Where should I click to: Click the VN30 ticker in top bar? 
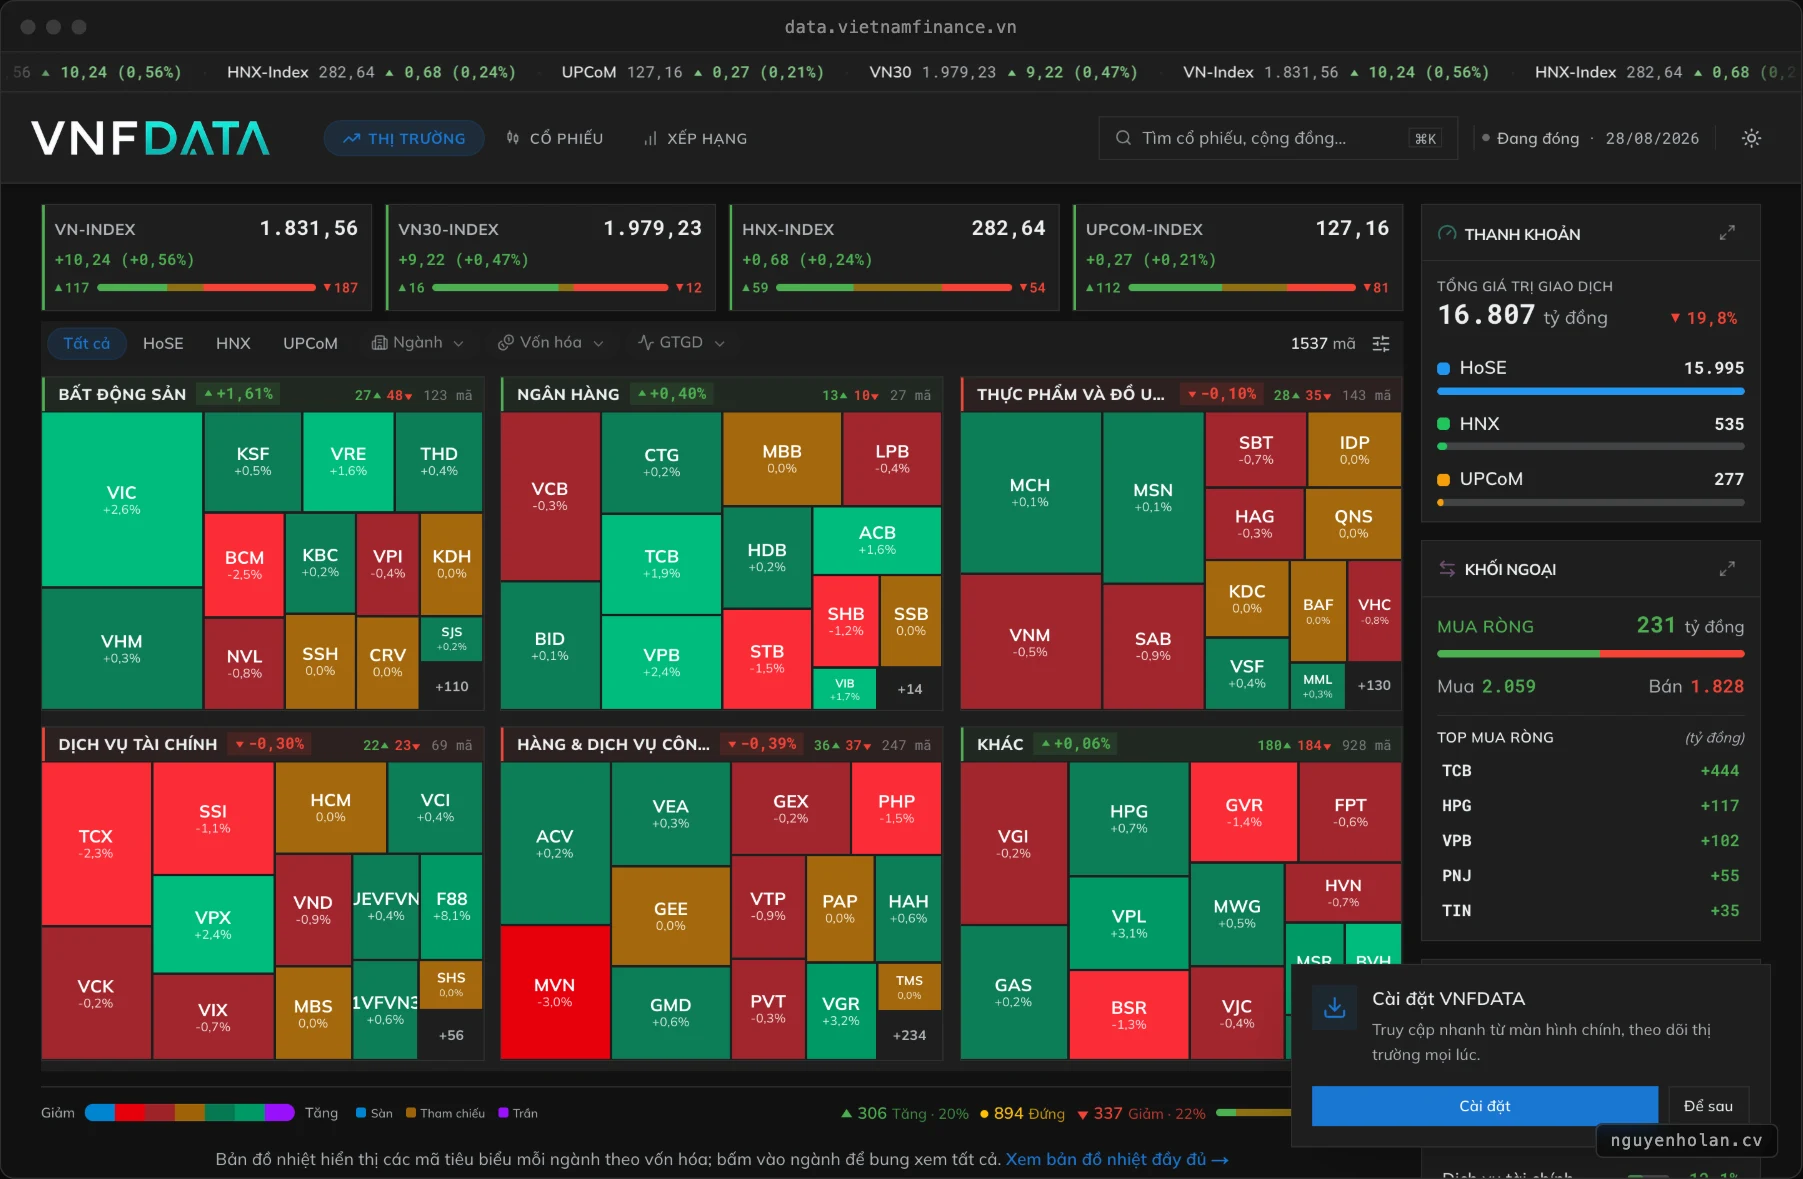1003,72
